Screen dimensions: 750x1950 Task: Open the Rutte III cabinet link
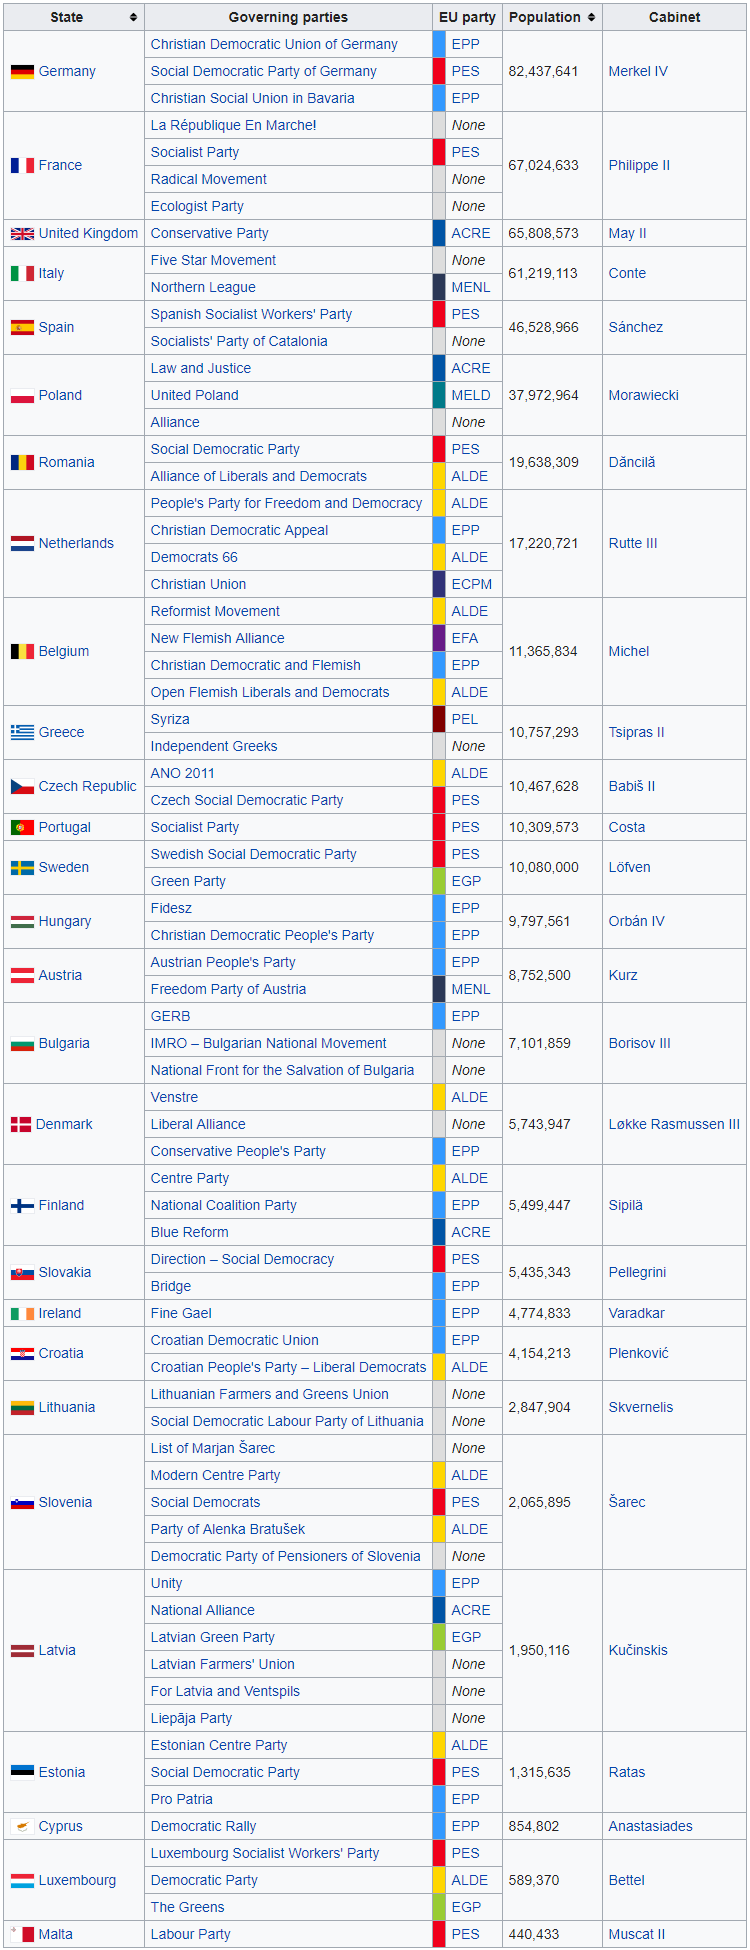point(633,544)
